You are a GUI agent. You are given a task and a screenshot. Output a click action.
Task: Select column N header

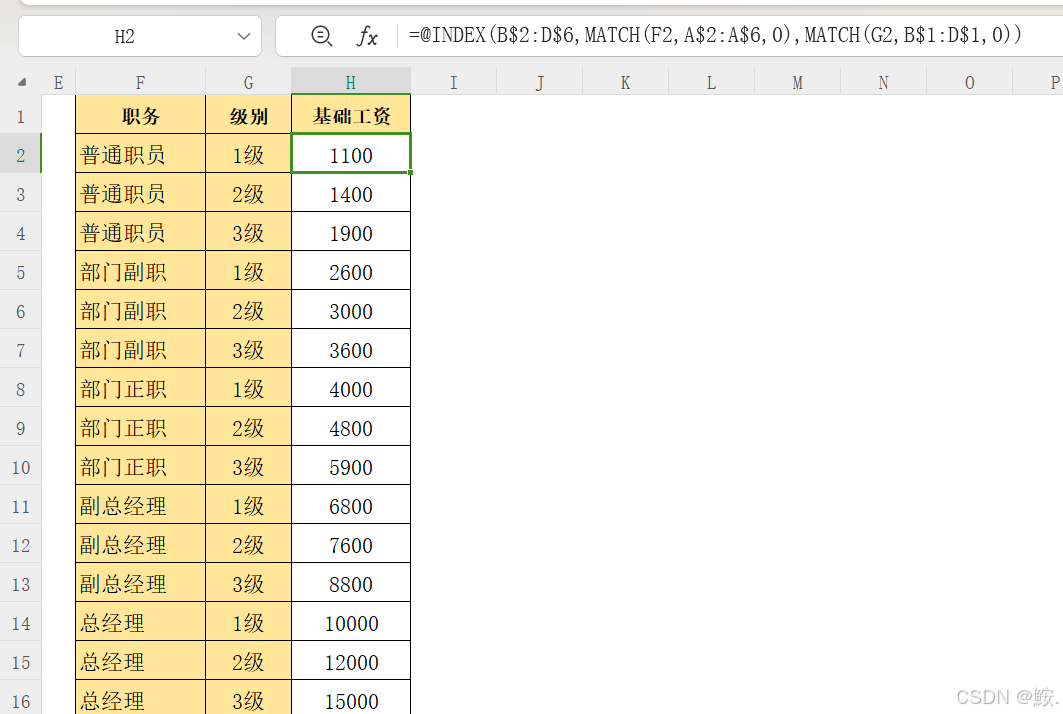point(884,82)
